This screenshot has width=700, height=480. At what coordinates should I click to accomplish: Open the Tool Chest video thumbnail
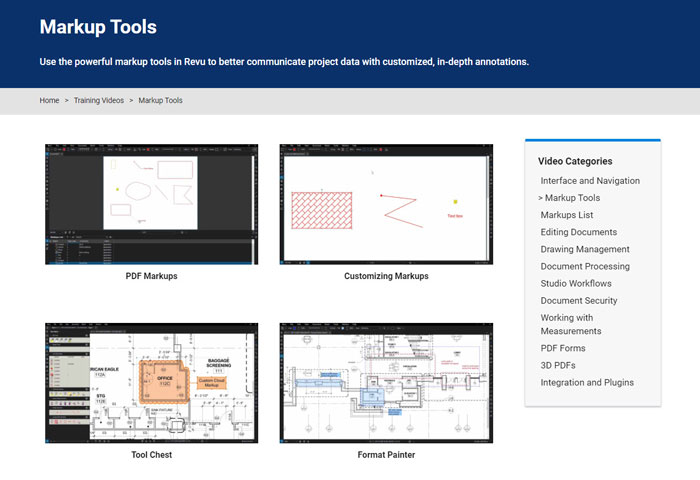(x=151, y=383)
